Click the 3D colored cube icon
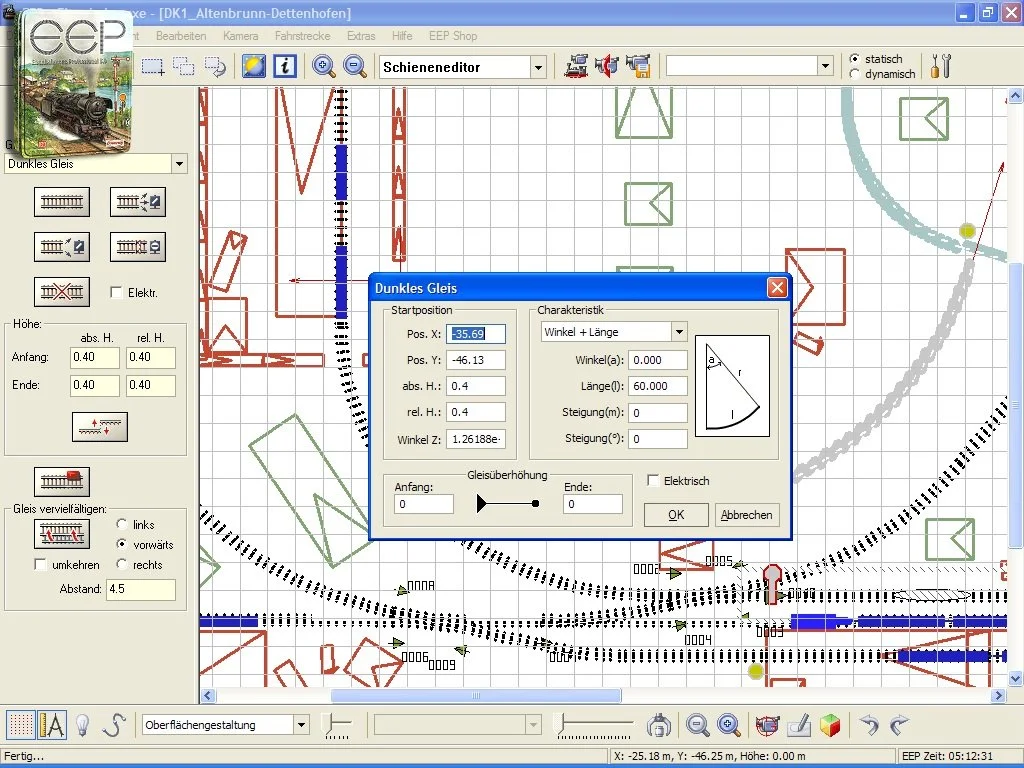 [830, 725]
